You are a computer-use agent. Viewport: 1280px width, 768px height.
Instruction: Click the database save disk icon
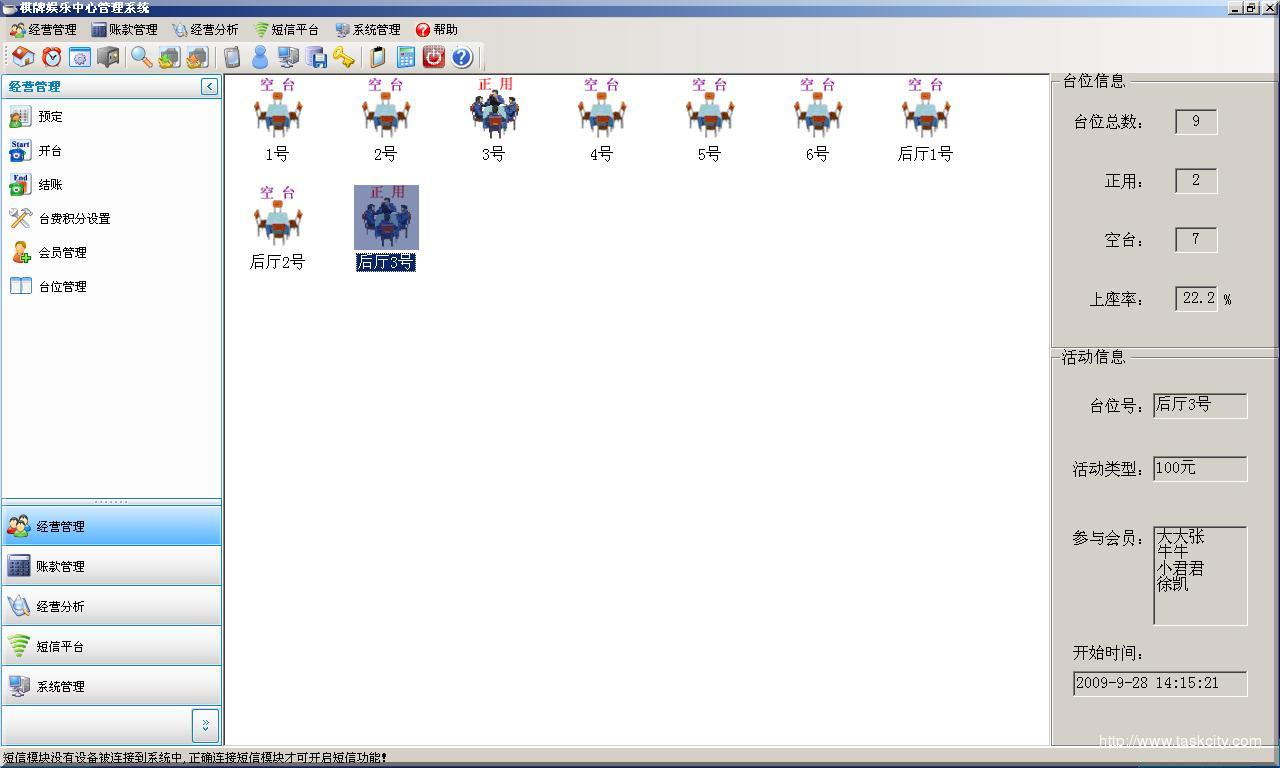pyautogui.click(x=316, y=57)
